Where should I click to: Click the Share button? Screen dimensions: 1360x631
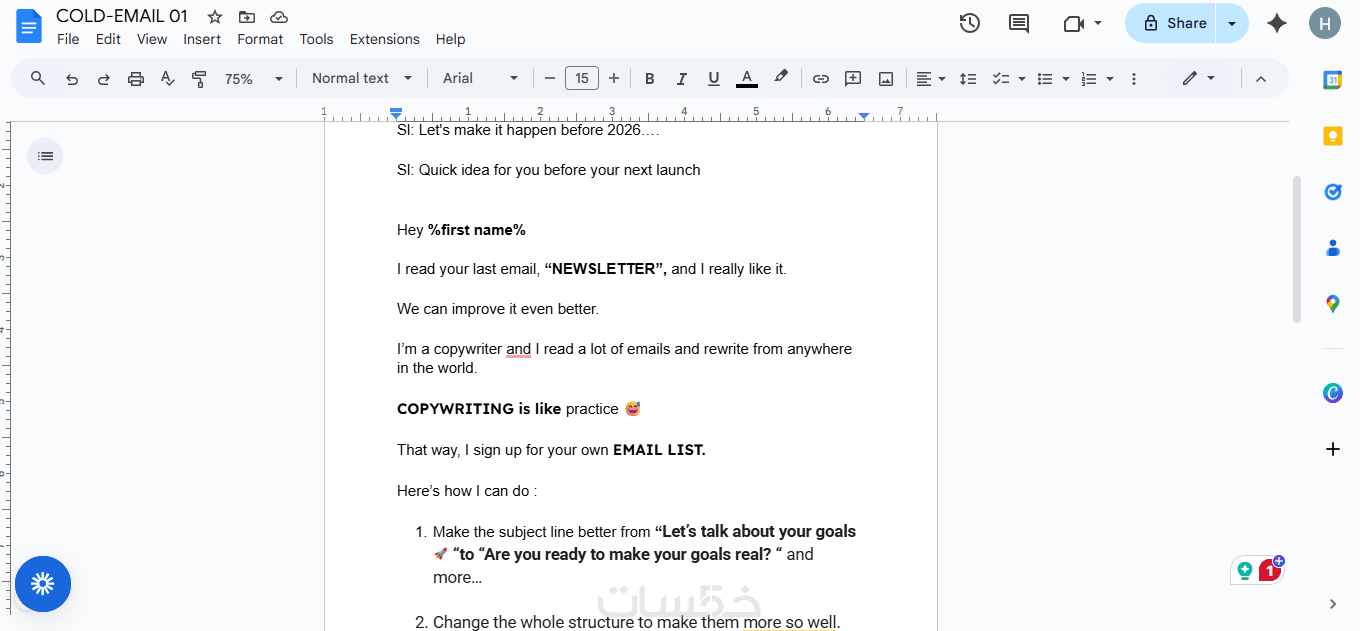[1172, 23]
